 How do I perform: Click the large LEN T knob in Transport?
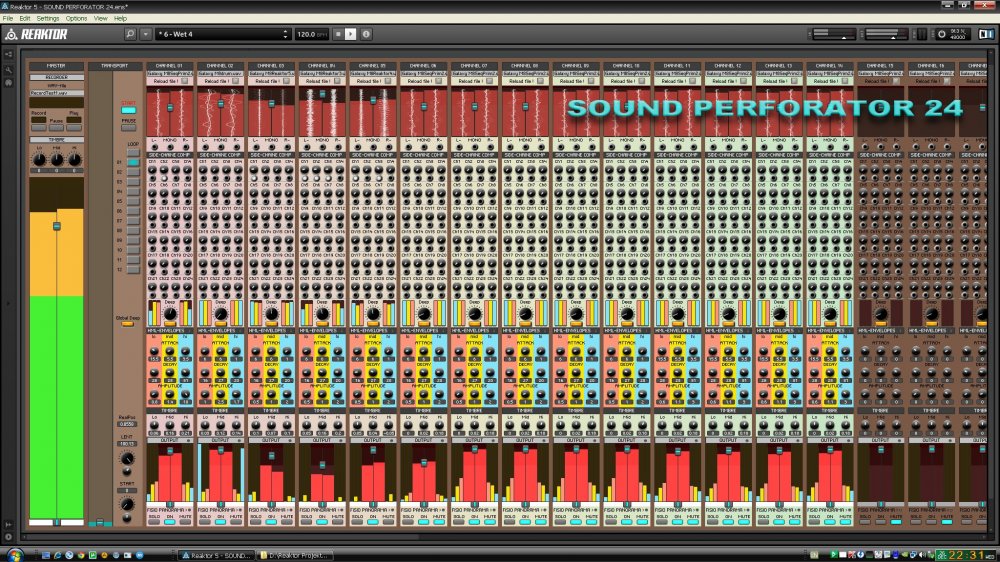click(127, 459)
